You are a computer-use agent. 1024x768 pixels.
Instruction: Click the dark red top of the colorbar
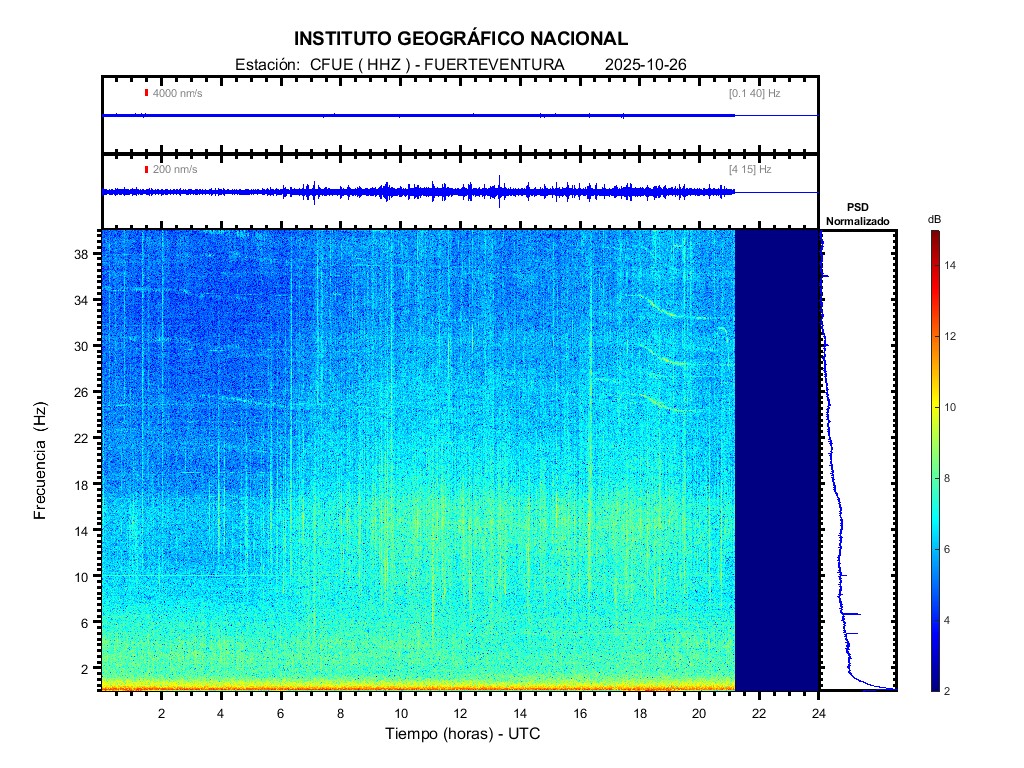point(934,235)
